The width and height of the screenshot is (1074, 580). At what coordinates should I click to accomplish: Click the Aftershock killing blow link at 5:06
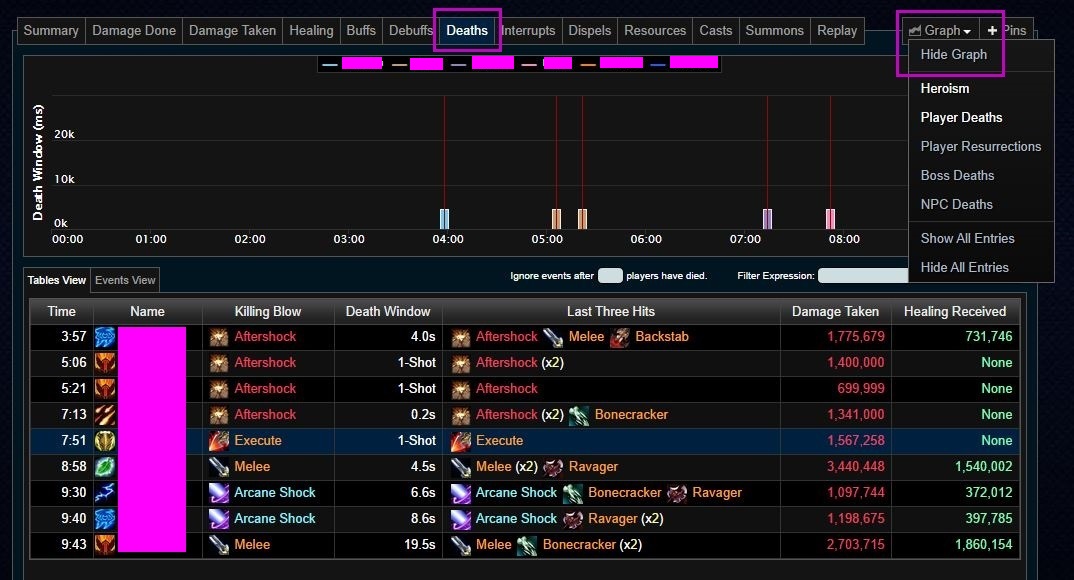265,363
